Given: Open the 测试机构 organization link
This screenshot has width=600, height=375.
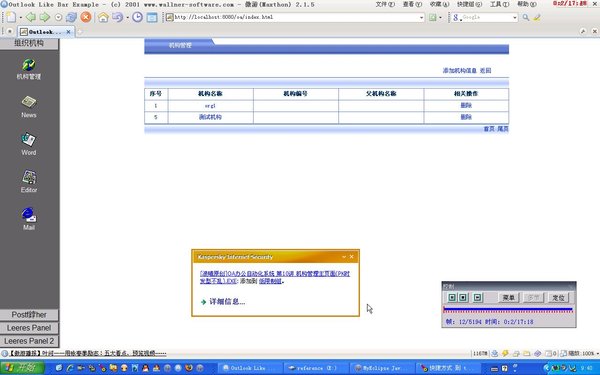Looking at the screenshot, I should [210, 117].
